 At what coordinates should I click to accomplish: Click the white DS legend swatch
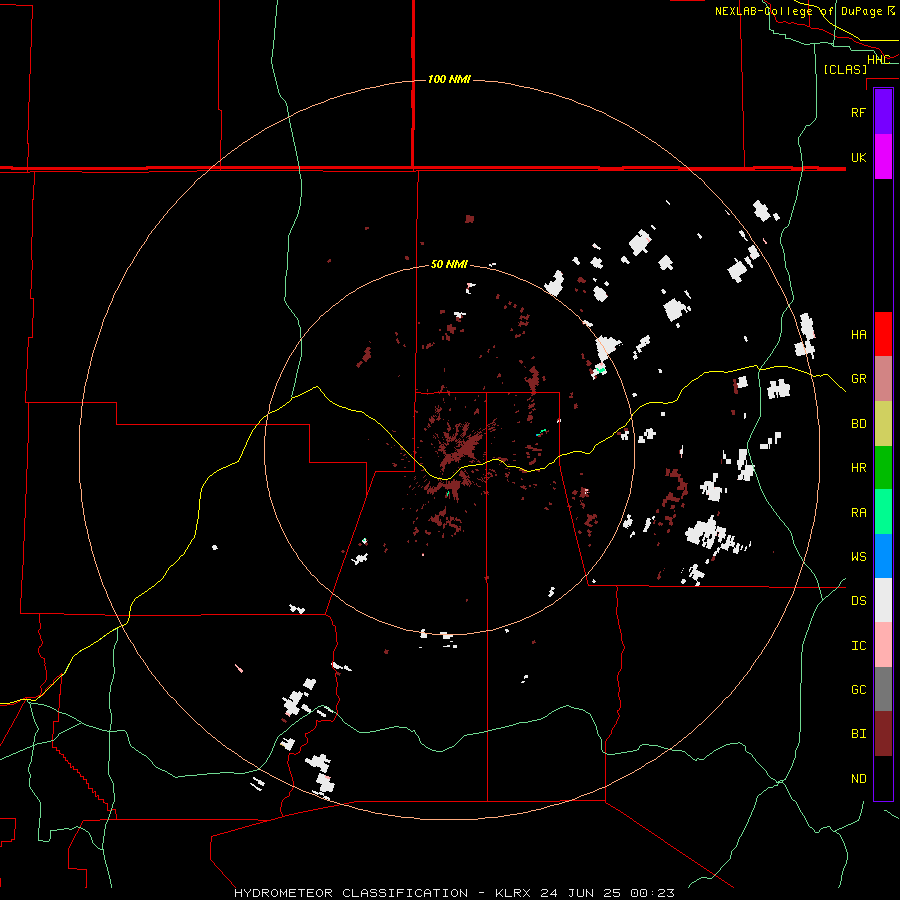883,600
